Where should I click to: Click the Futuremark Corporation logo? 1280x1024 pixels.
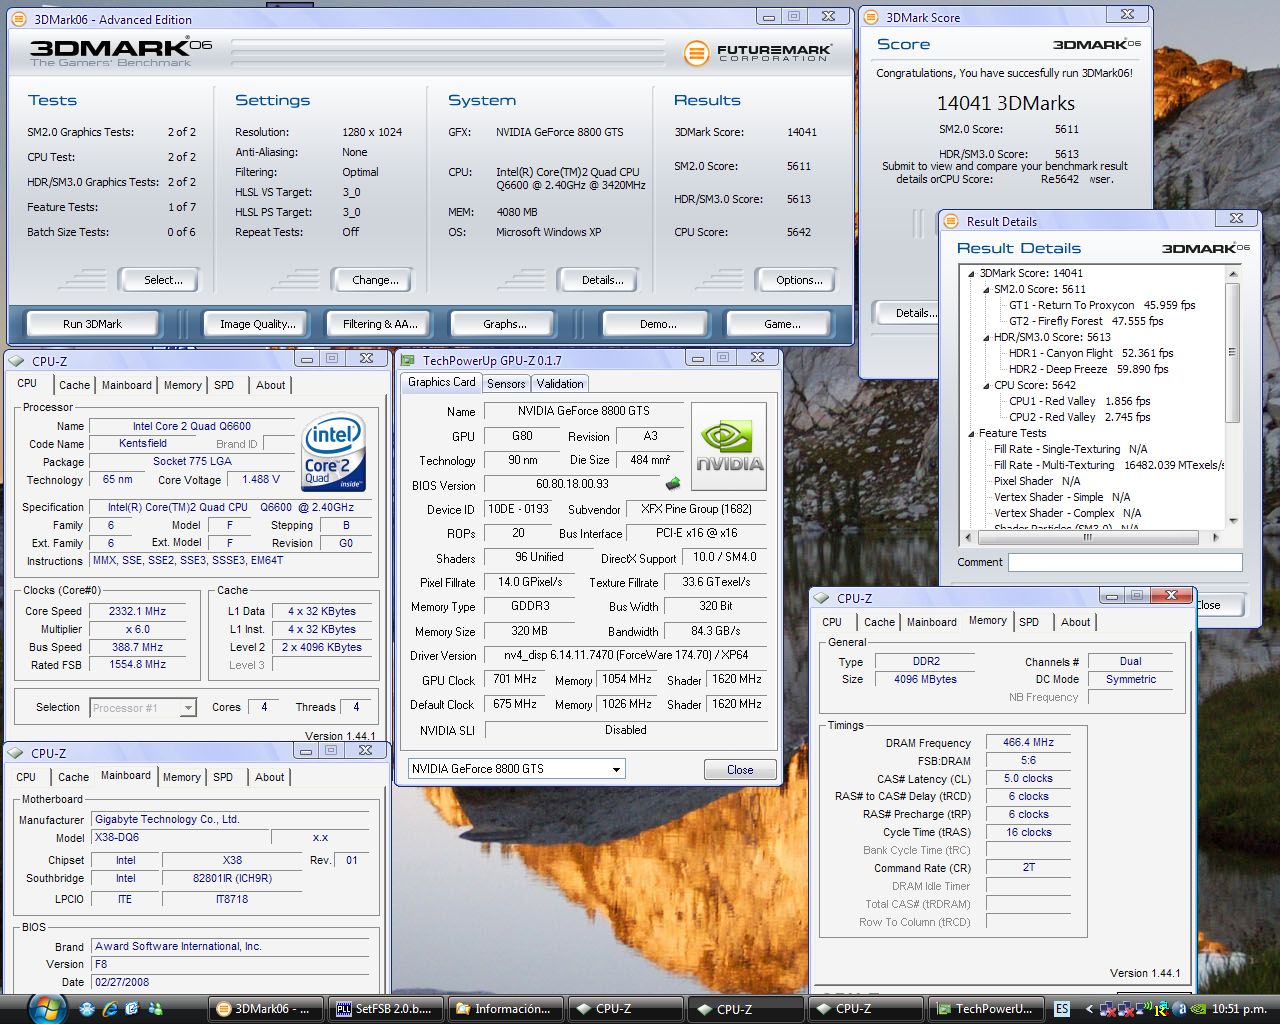(757, 53)
